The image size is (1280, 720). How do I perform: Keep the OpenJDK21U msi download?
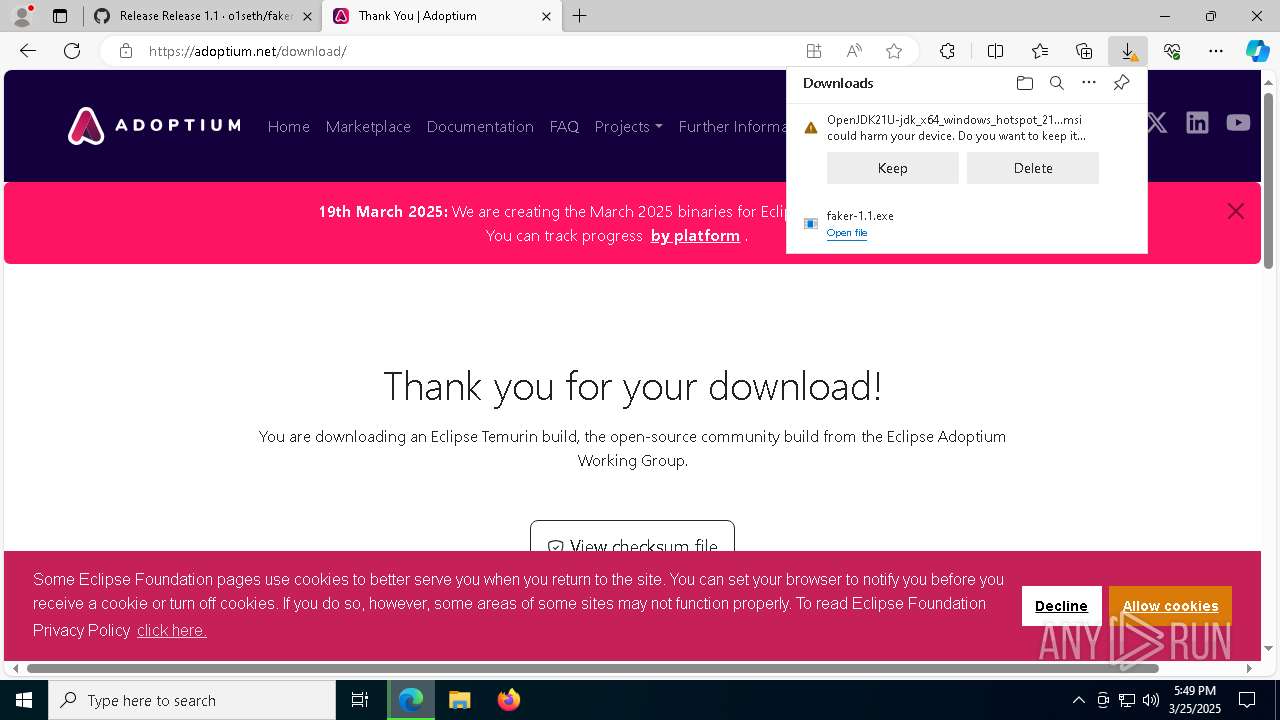(893, 168)
